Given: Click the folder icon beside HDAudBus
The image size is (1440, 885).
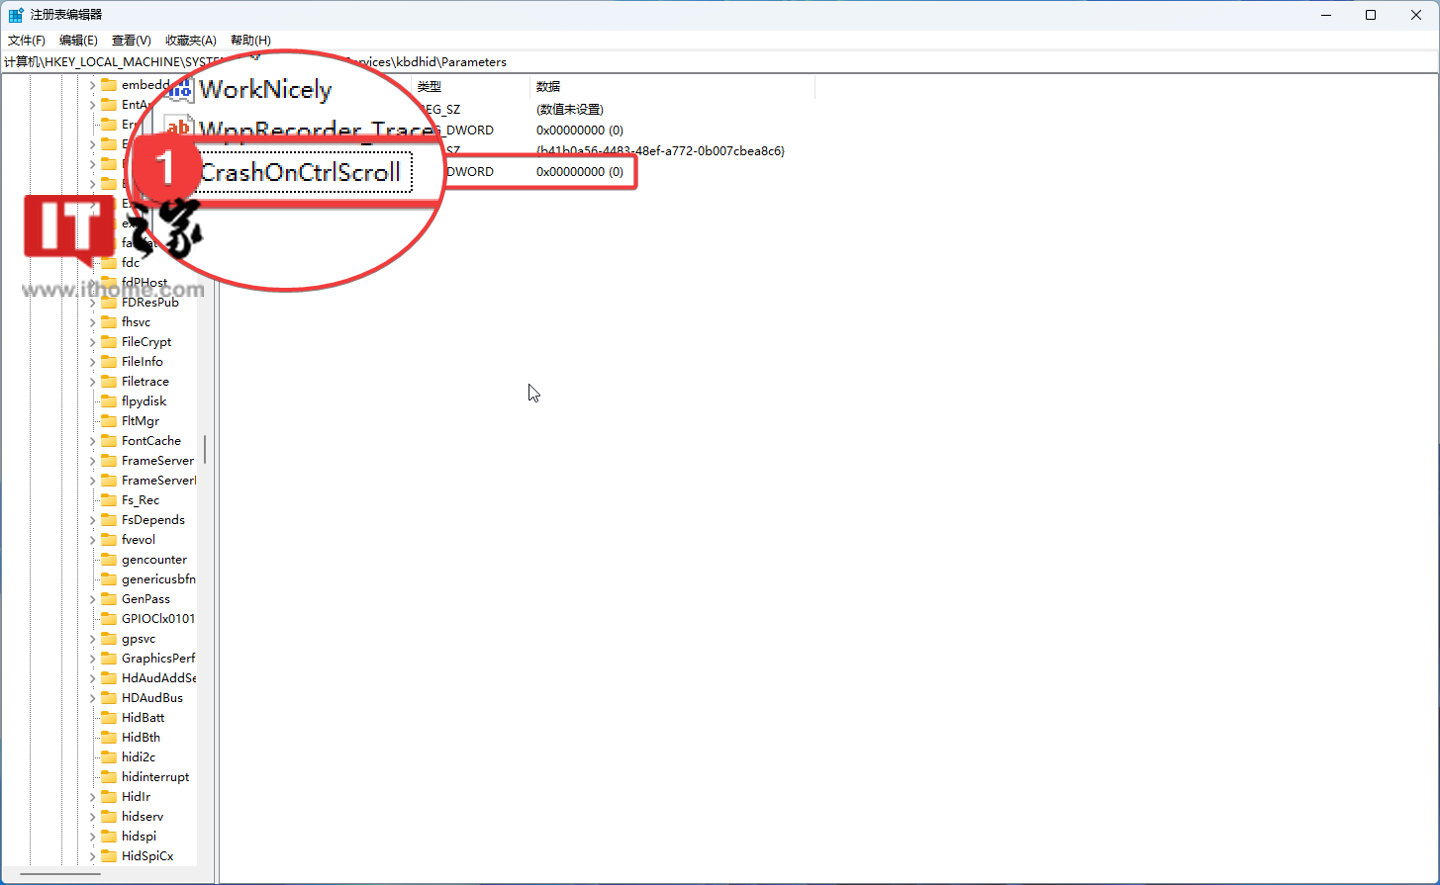Looking at the screenshot, I should 109,698.
